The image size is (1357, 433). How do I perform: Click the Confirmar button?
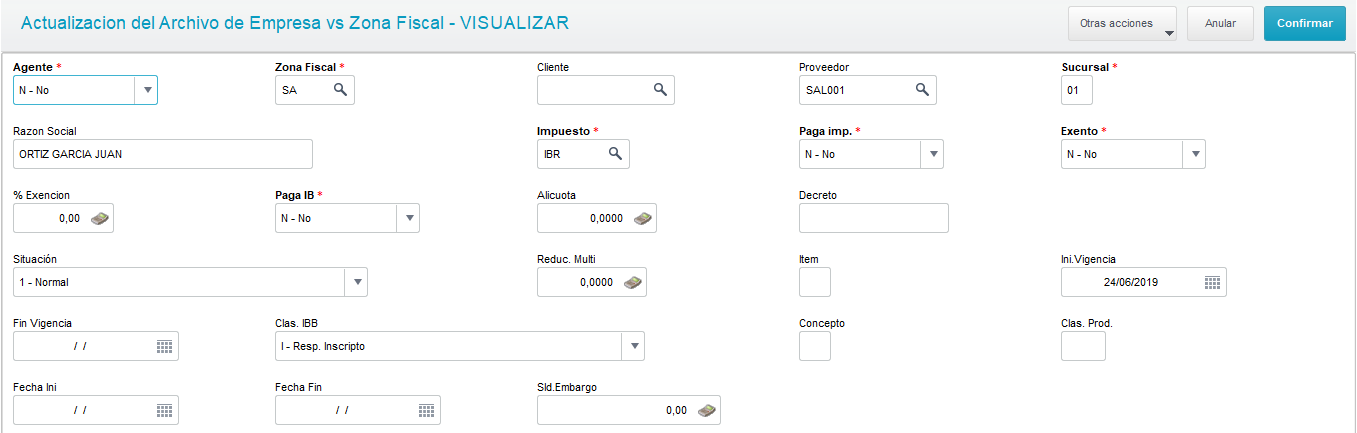1304,23
